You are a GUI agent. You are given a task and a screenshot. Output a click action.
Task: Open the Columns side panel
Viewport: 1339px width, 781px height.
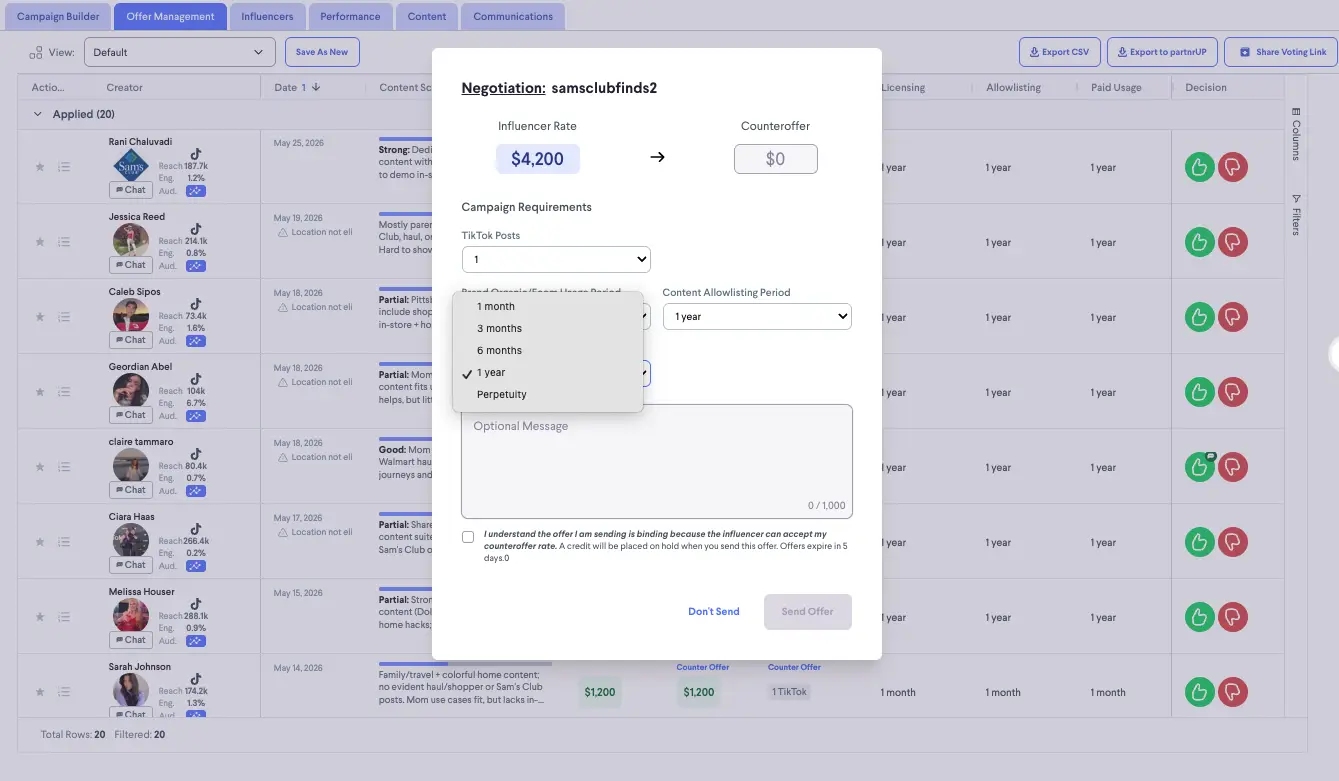[x=1296, y=134]
